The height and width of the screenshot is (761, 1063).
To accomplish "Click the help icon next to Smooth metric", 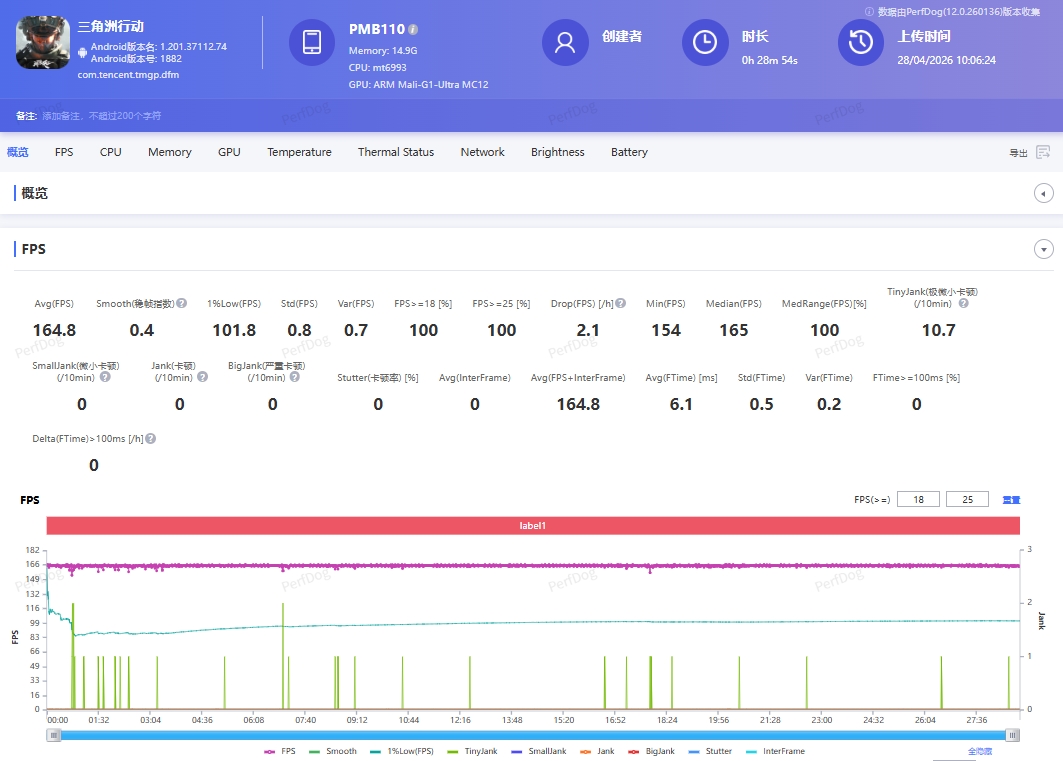I will pyautogui.click(x=182, y=304).
